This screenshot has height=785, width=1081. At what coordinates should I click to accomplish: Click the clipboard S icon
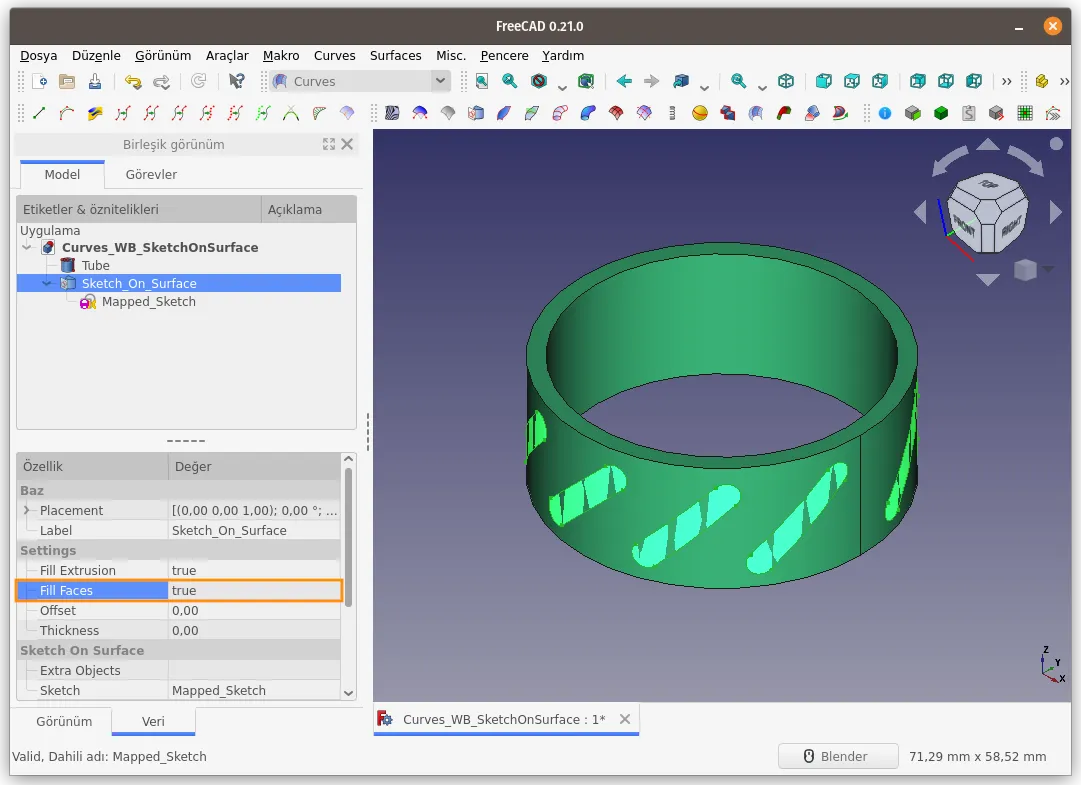tap(969, 113)
